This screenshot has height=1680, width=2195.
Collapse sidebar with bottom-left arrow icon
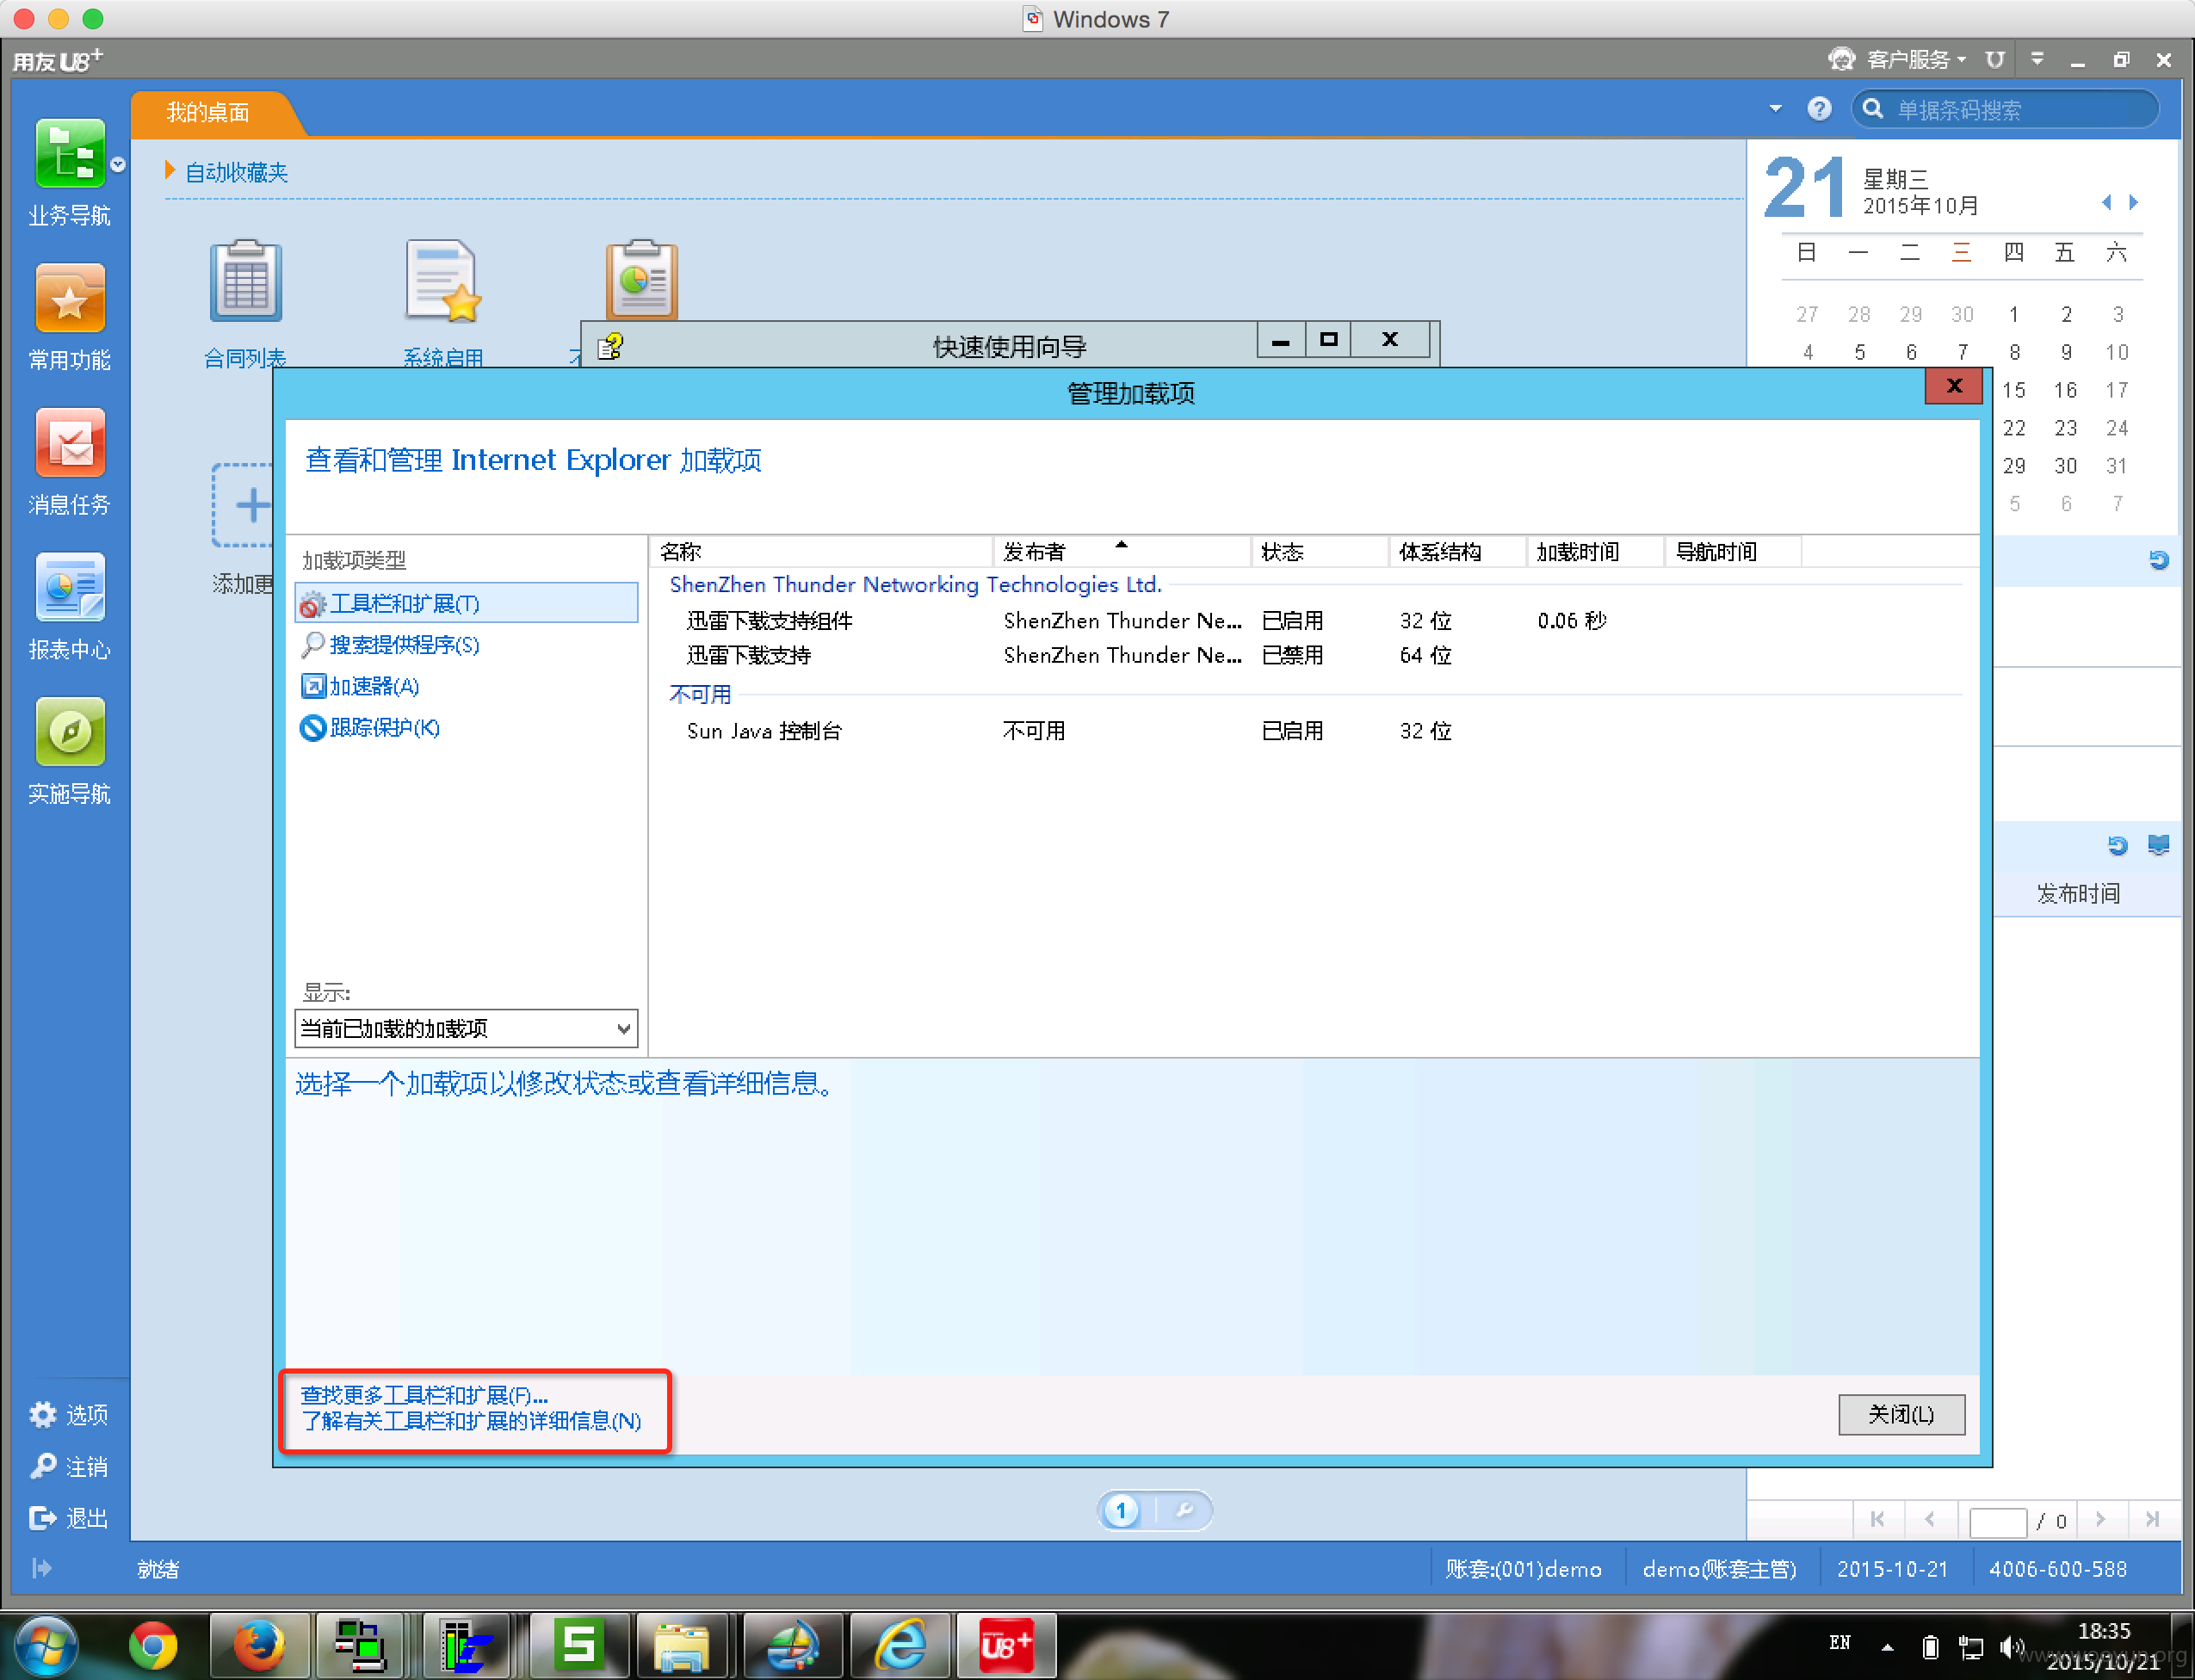click(41, 1567)
